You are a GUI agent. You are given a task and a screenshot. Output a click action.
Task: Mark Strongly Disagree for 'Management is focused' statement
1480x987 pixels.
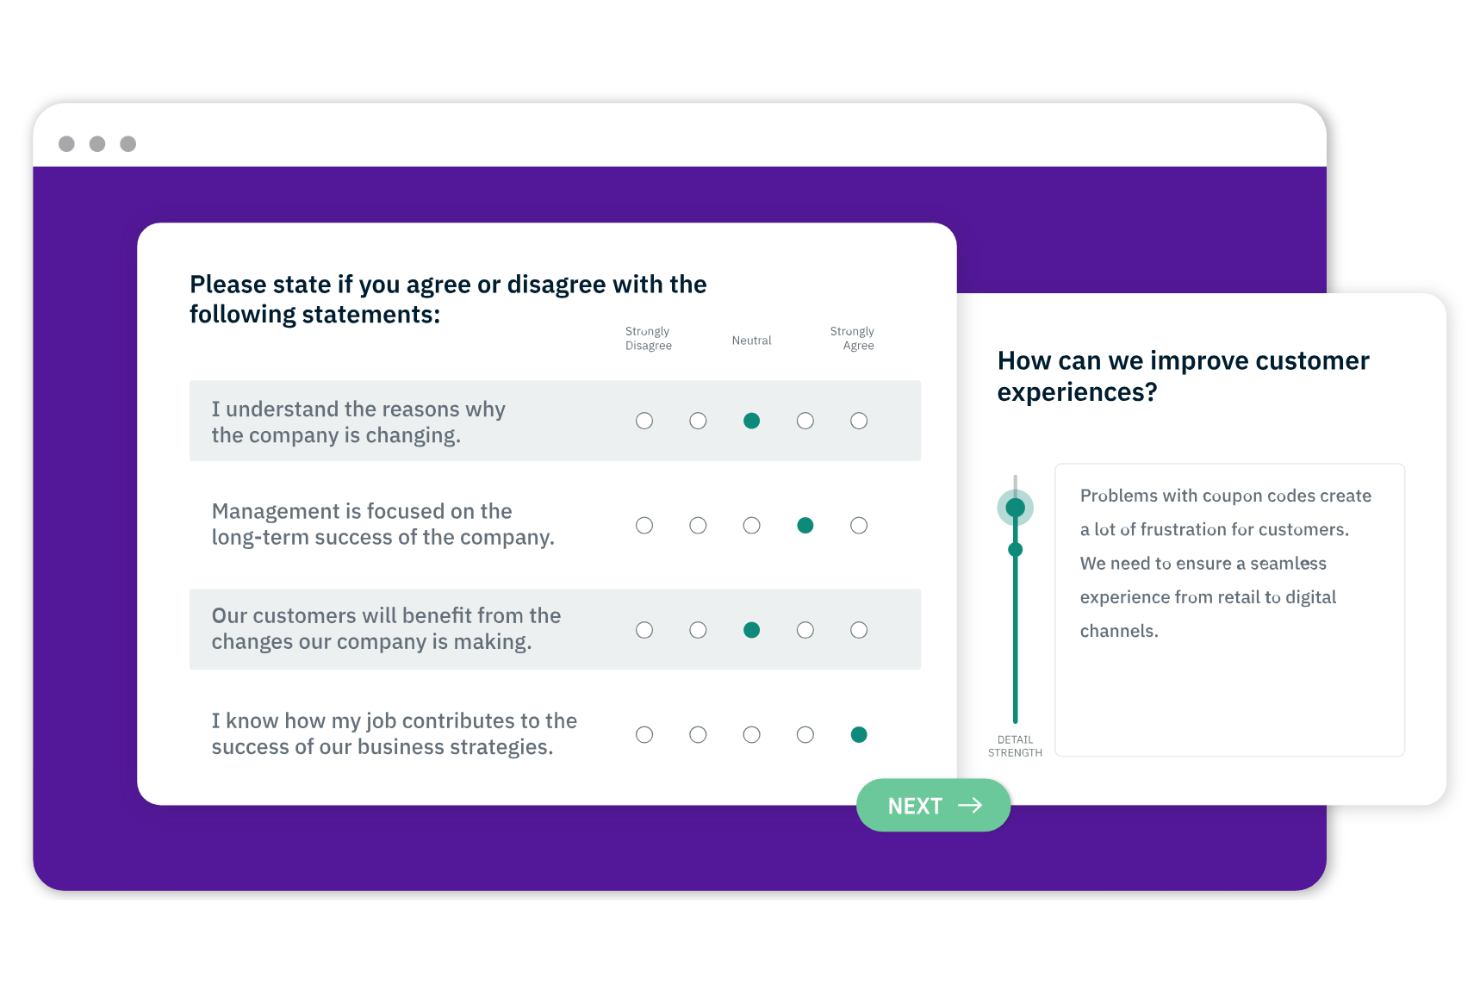[x=644, y=525]
